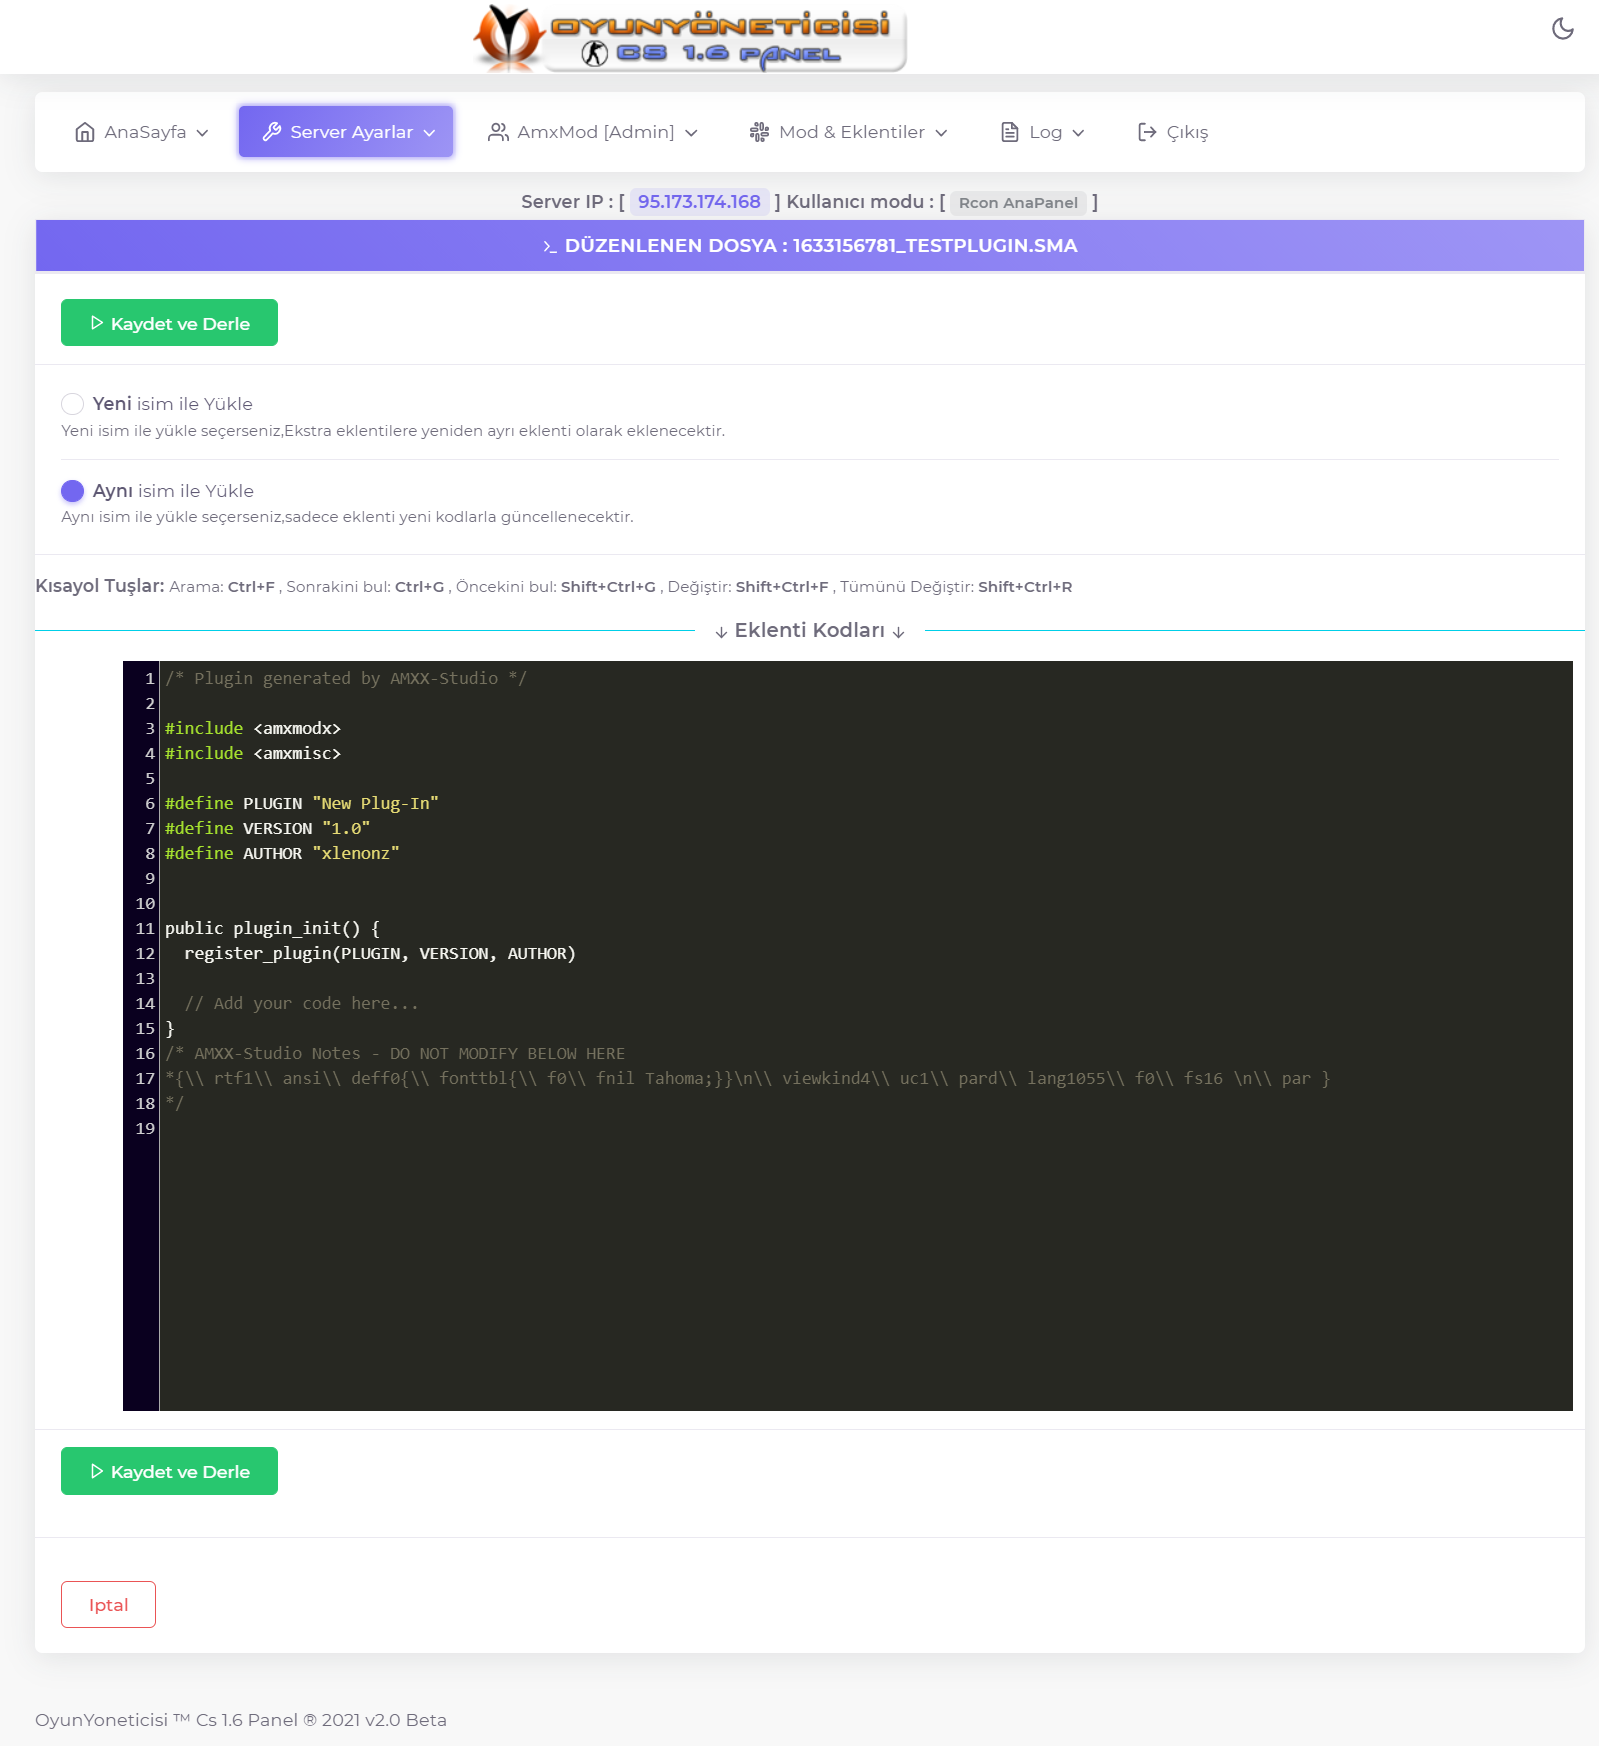Click the Eklenti Kodları heading
This screenshot has height=1746, width=1599.
click(810, 630)
